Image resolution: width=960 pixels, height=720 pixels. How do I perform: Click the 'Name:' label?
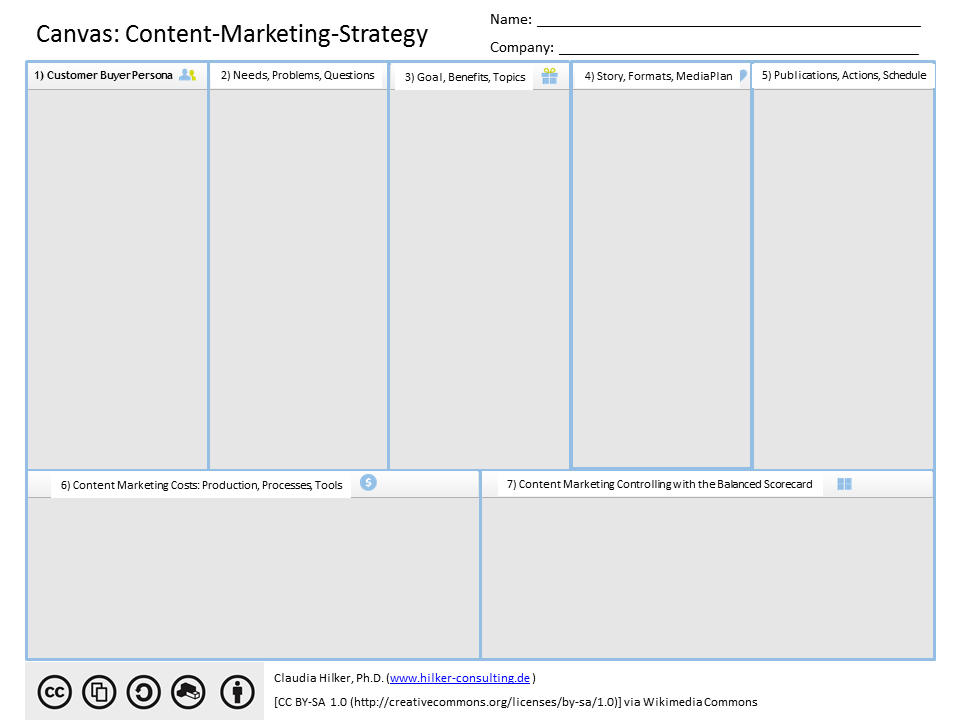[x=511, y=20]
